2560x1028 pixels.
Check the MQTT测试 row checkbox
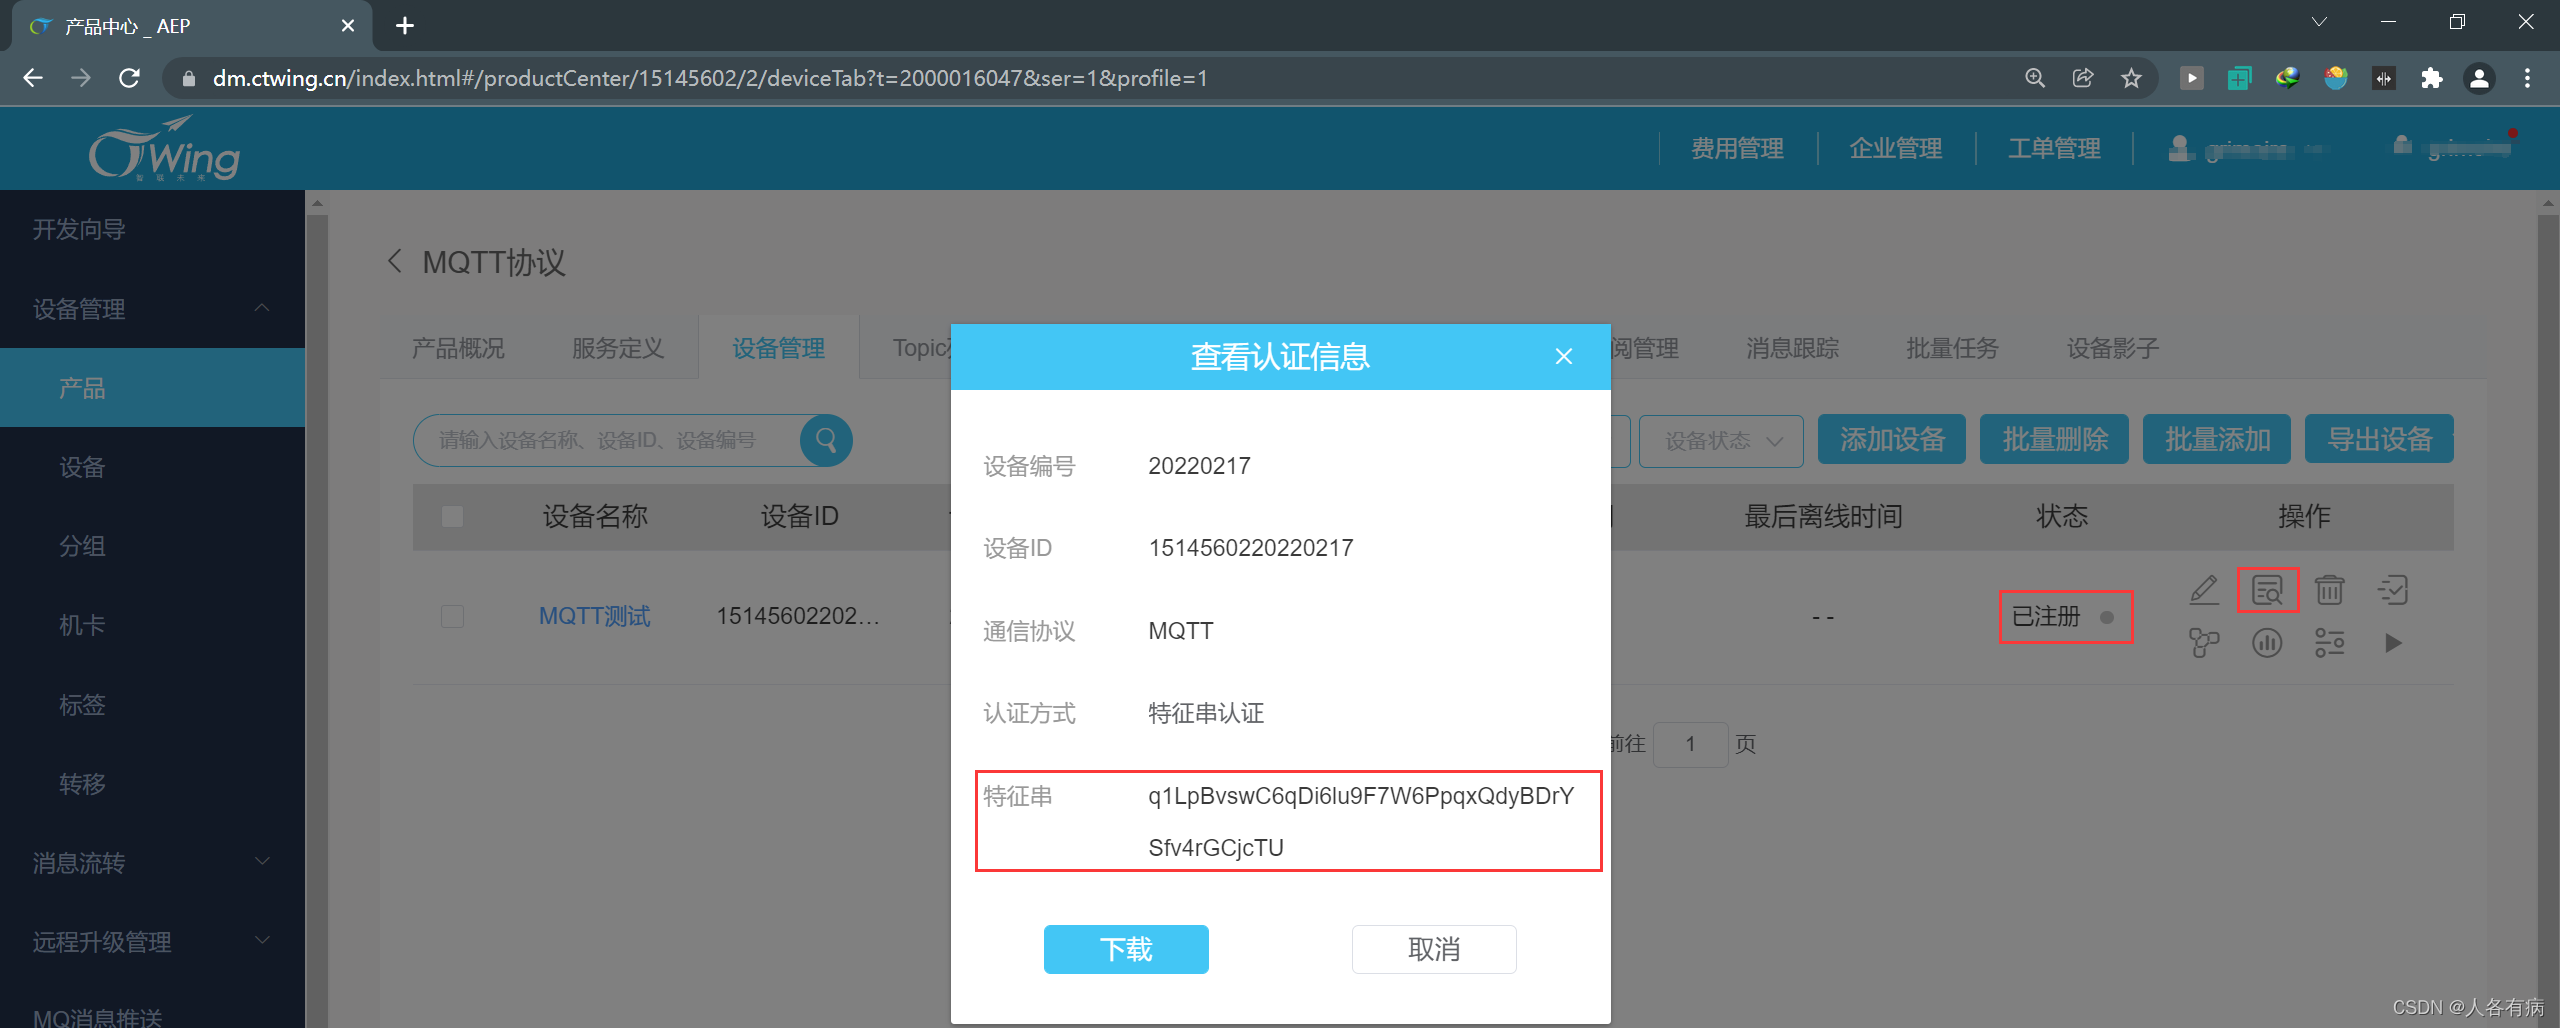click(452, 616)
